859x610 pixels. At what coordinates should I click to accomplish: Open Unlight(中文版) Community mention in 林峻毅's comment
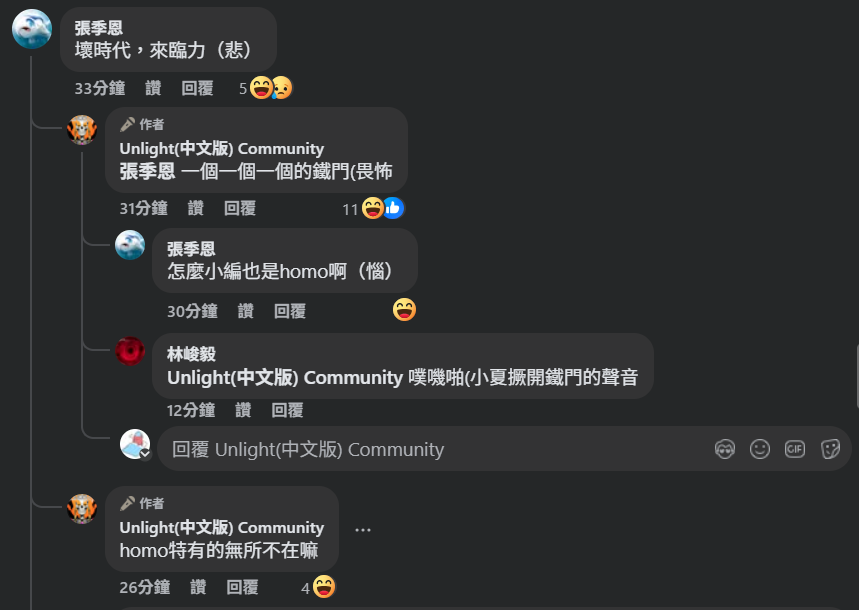(285, 378)
